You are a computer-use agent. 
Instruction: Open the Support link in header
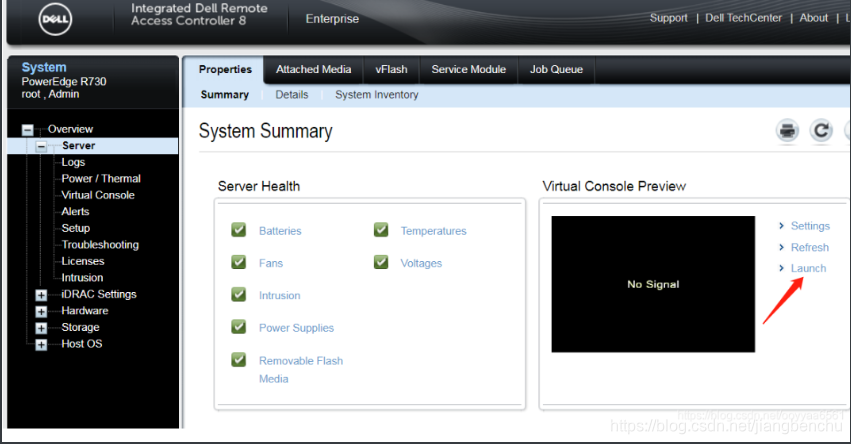(669, 18)
